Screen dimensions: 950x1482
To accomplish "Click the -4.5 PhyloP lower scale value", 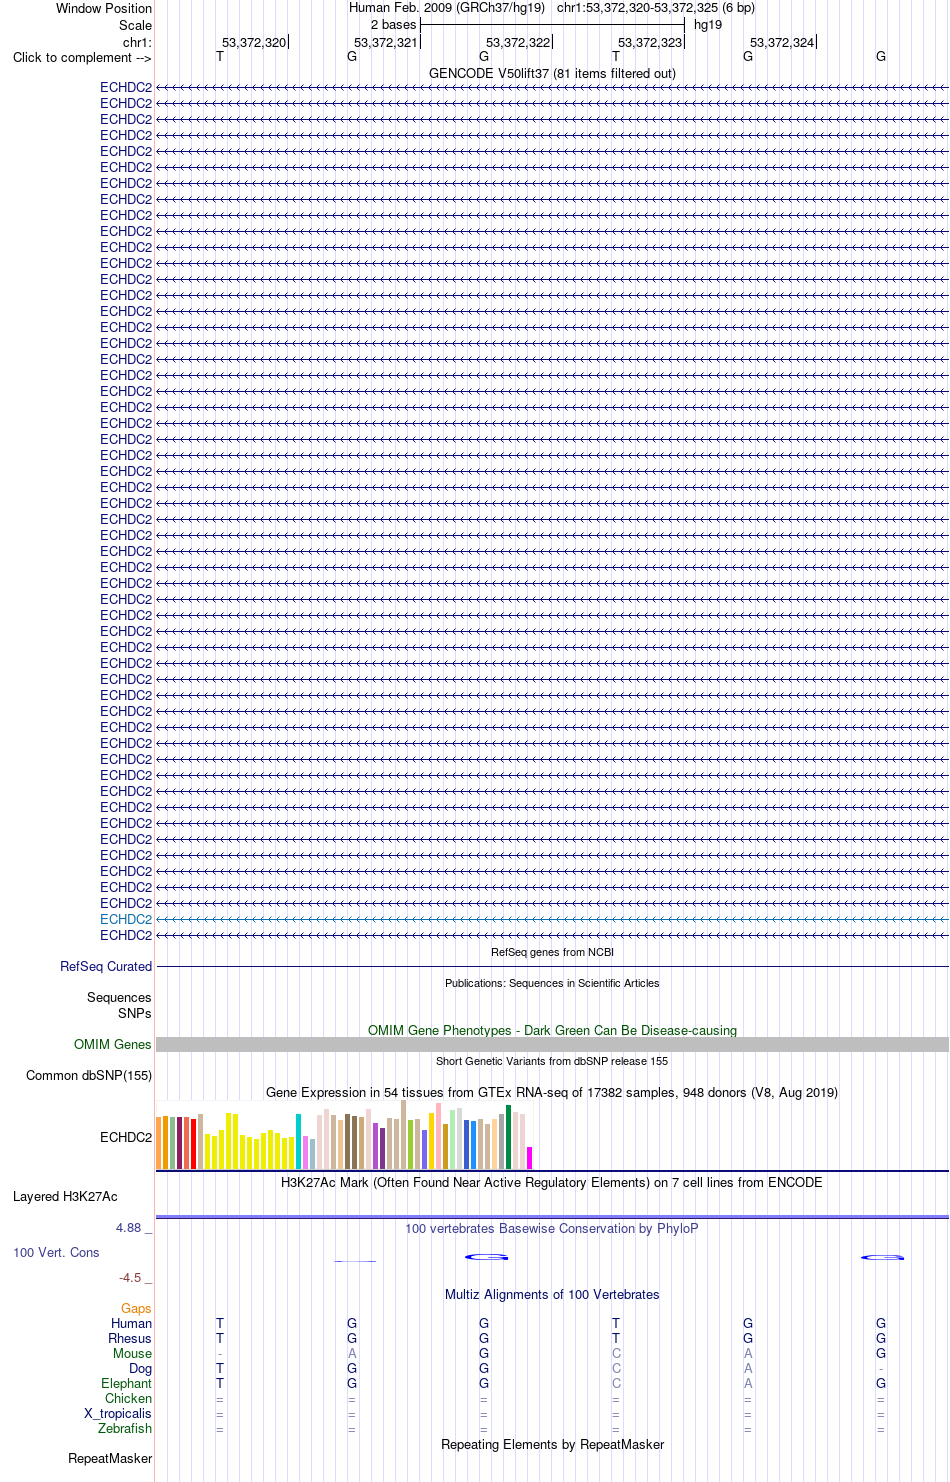I will (x=130, y=1278).
